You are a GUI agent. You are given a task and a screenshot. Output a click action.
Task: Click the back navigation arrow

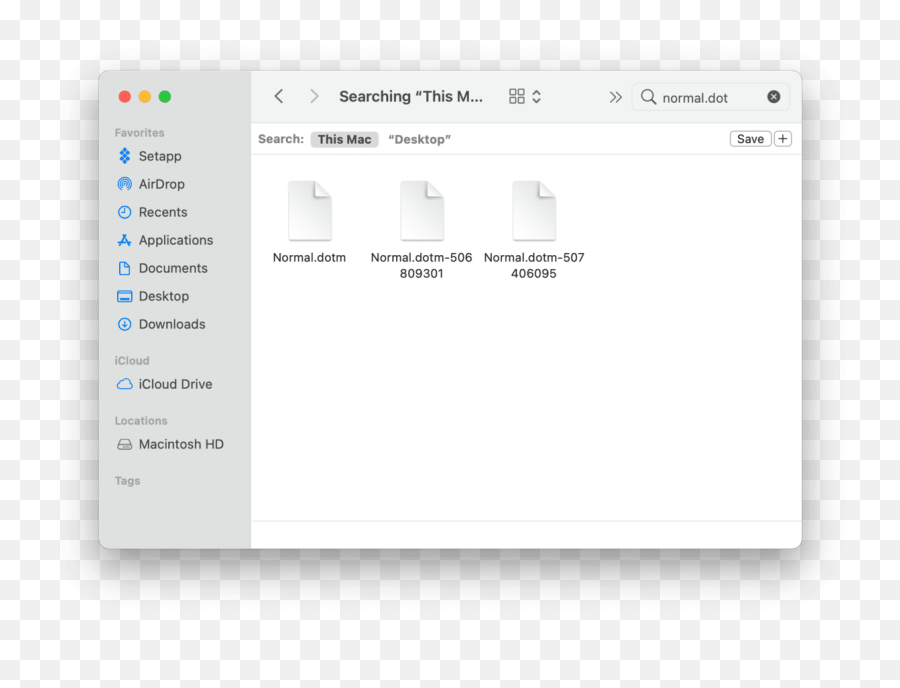click(x=279, y=96)
